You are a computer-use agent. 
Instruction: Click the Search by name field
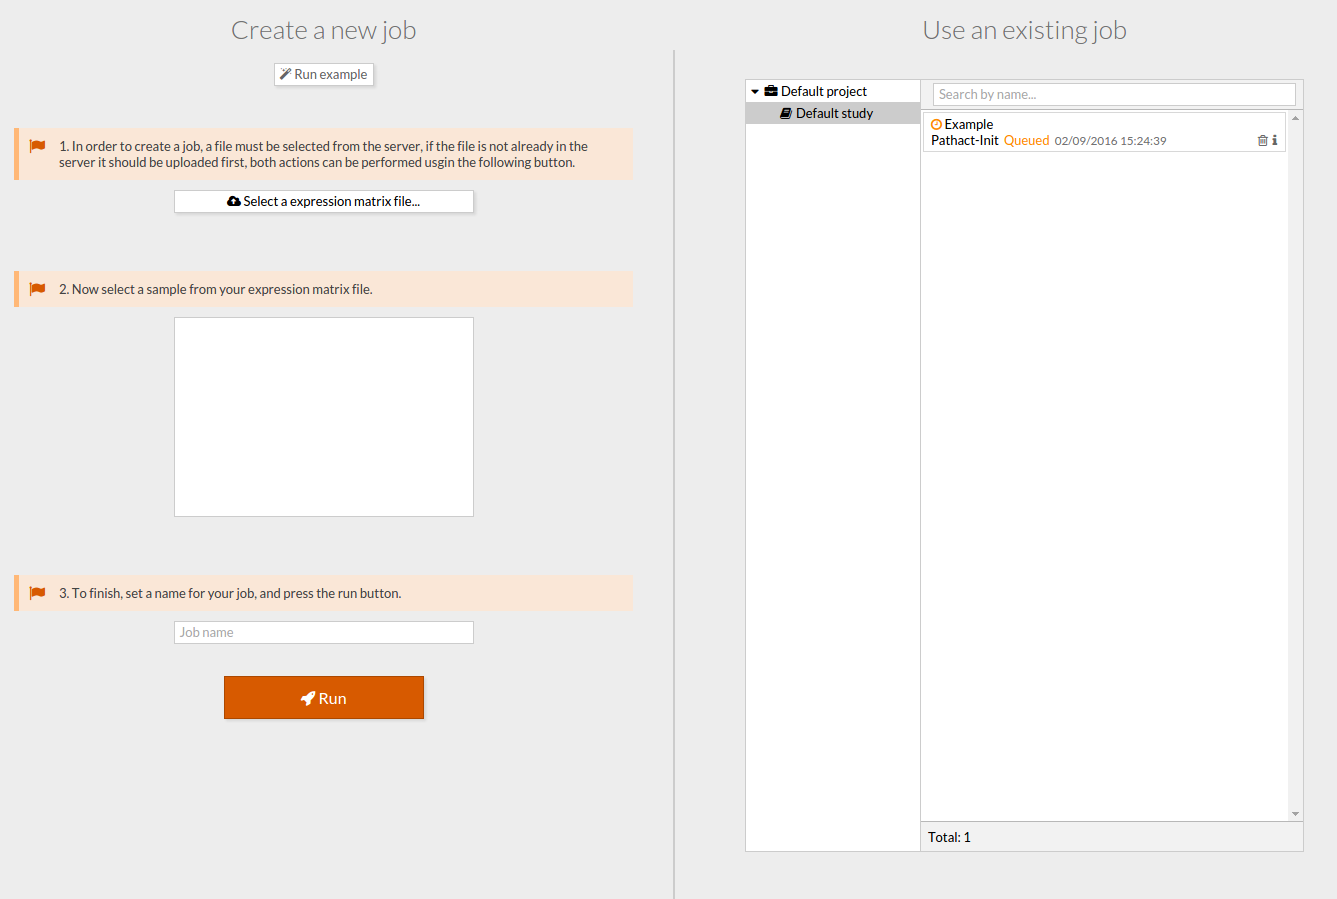[x=1114, y=94]
